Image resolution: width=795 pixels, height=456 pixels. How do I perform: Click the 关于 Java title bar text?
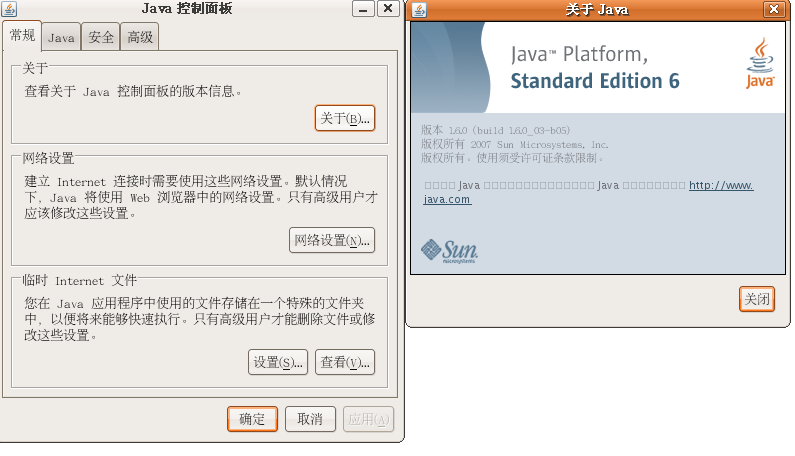597,10
